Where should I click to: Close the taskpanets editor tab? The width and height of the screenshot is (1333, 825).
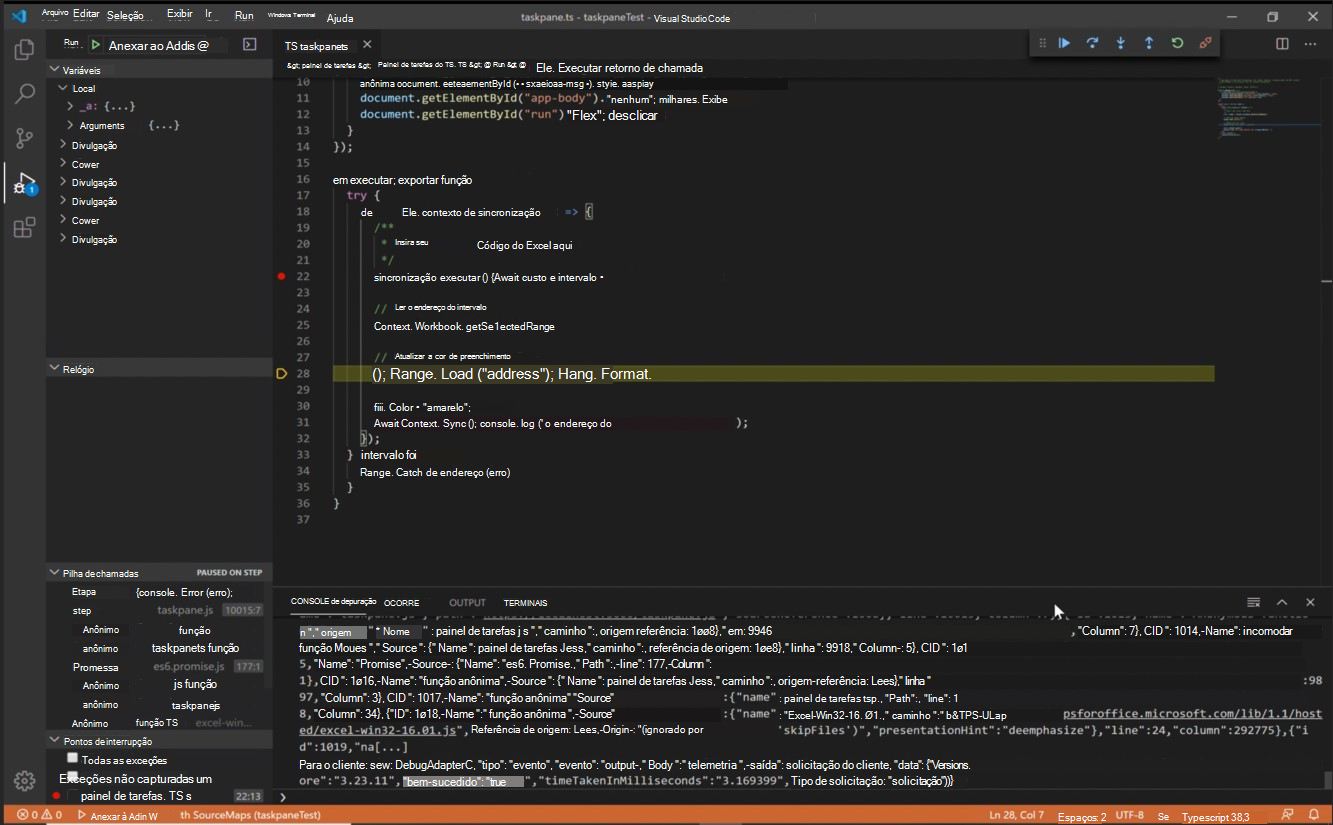tap(367, 45)
